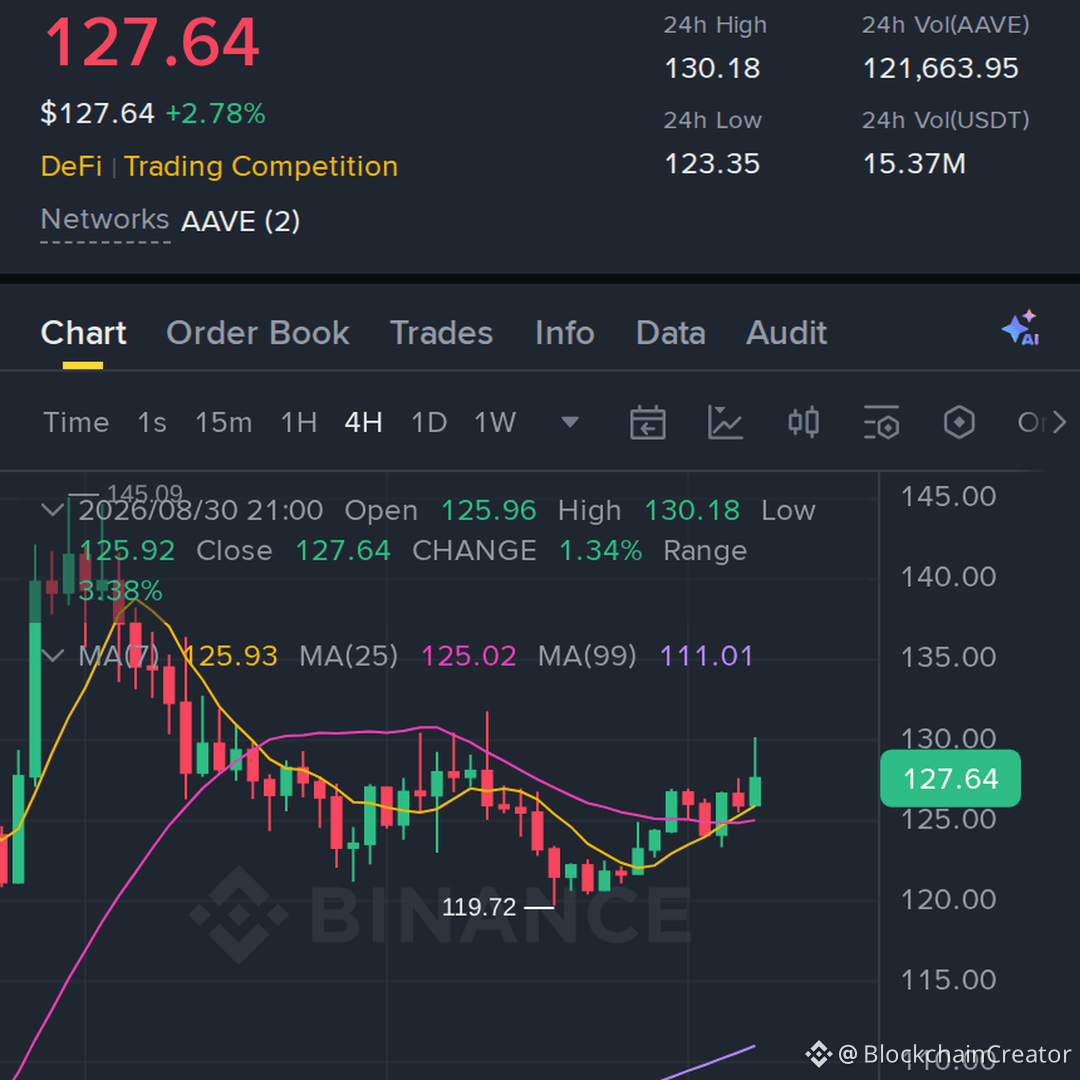
Task: Select the 15m interval
Action: click(x=224, y=422)
